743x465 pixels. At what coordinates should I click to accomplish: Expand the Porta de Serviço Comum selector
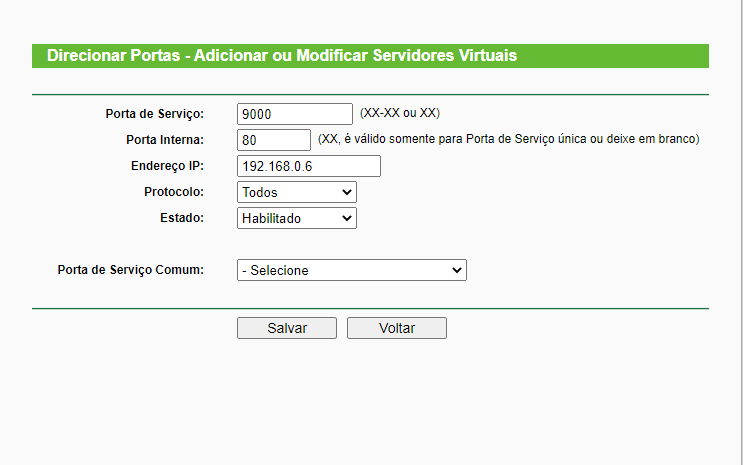[352, 270]
